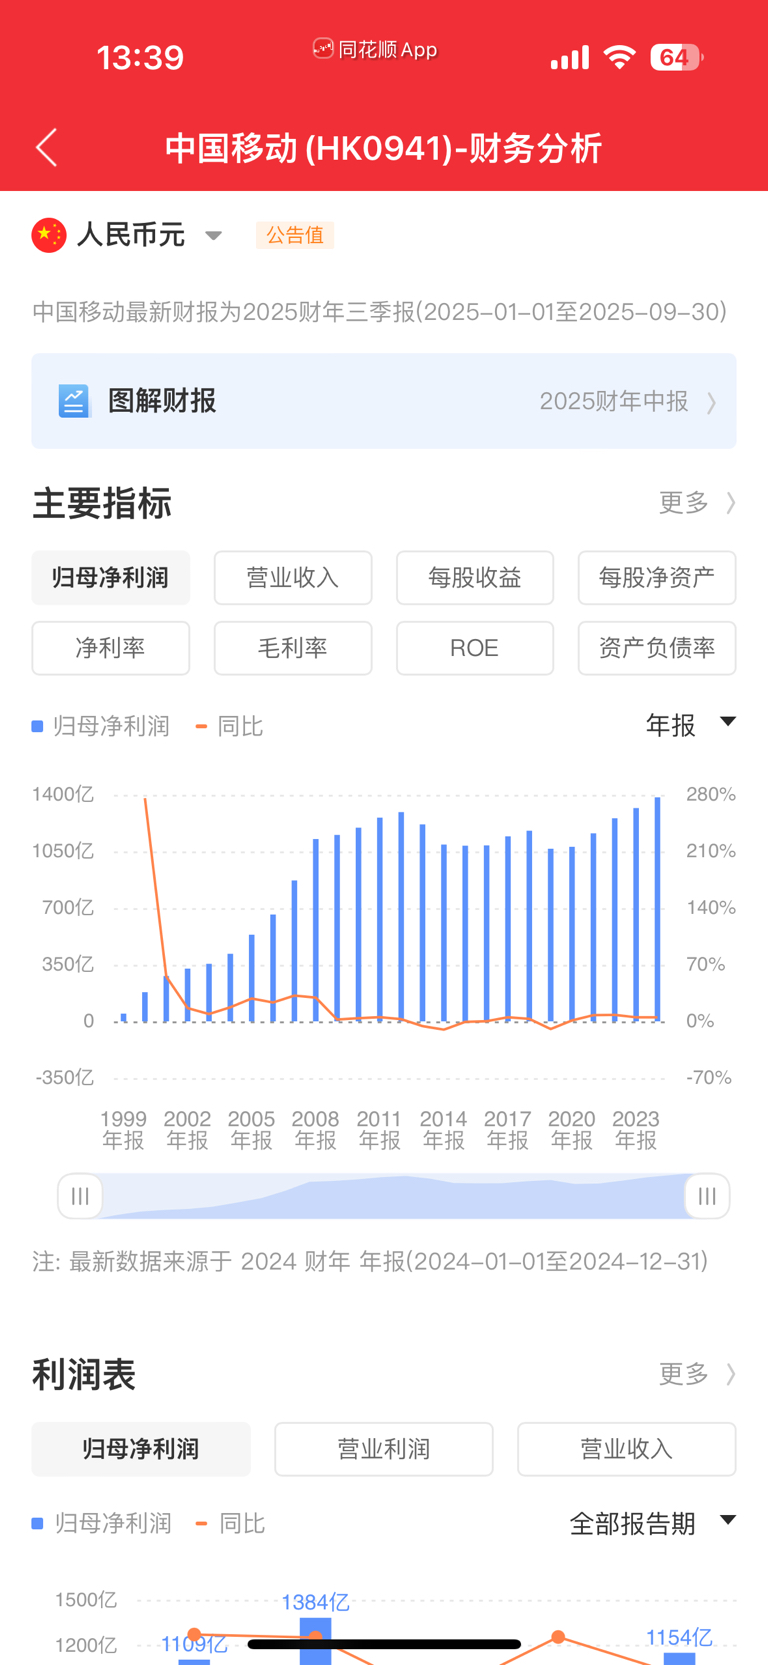Tap the 2008 年报 axis label
Image resolution: width=769 pixels, height=1665 pixels.
point(315,1130)
